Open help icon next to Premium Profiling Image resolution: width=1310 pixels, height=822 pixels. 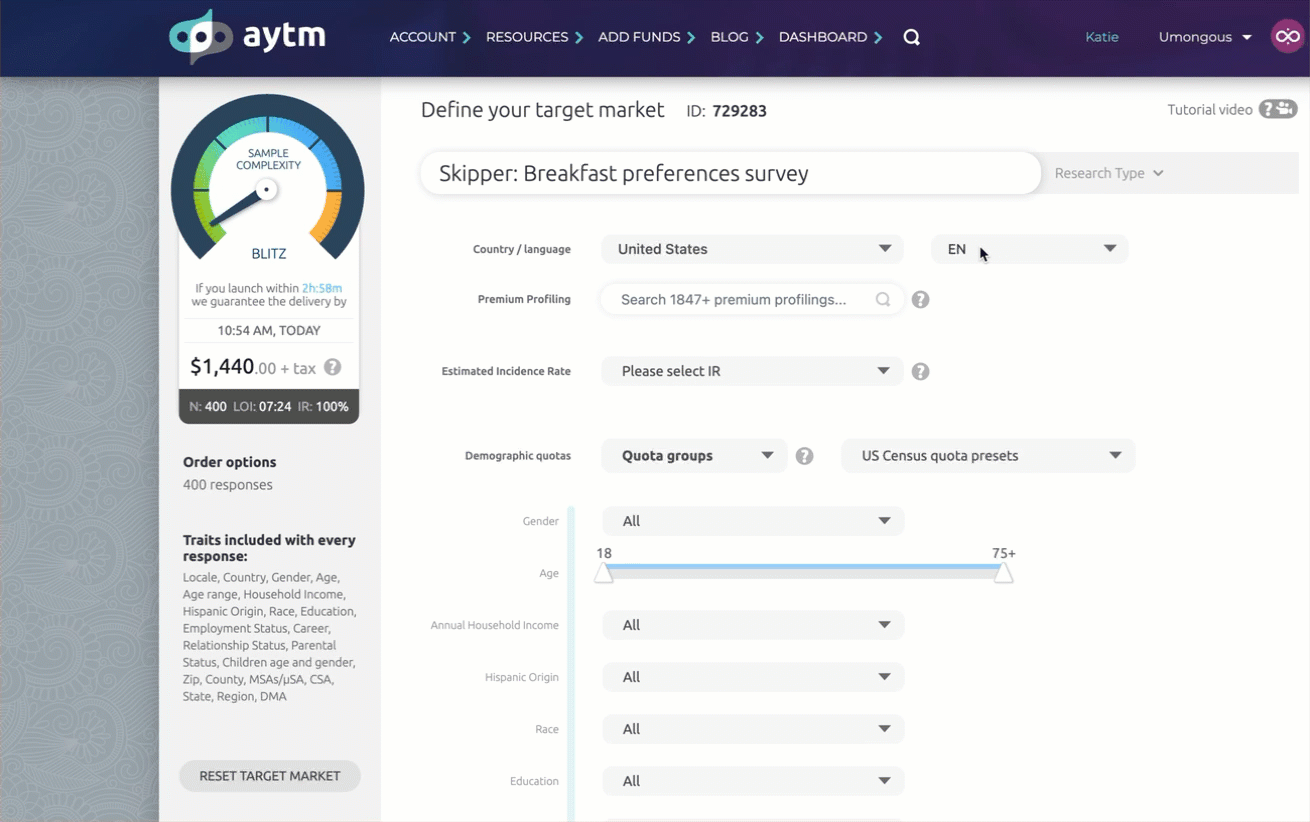(920, 300)
